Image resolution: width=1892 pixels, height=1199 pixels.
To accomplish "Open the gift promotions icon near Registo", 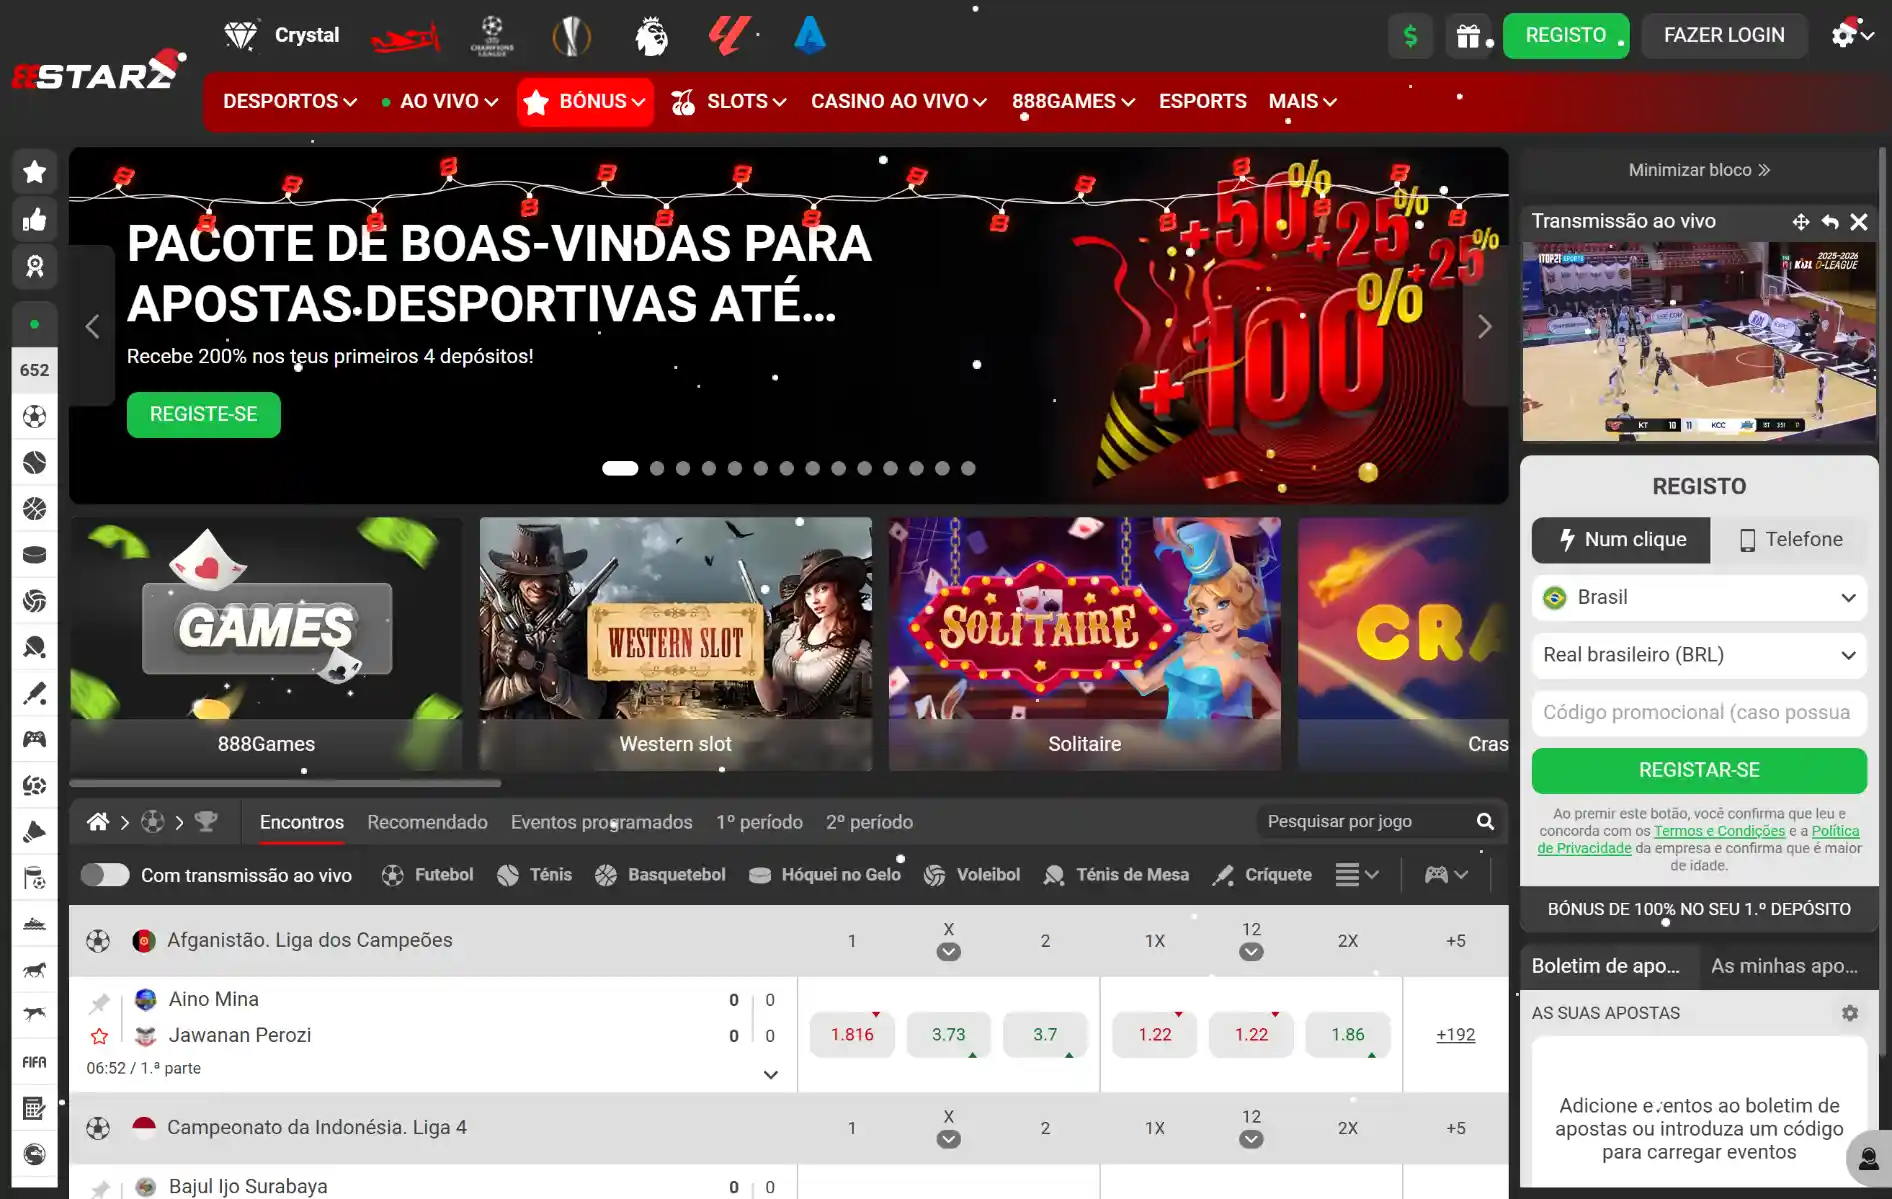I will 1468,35.
